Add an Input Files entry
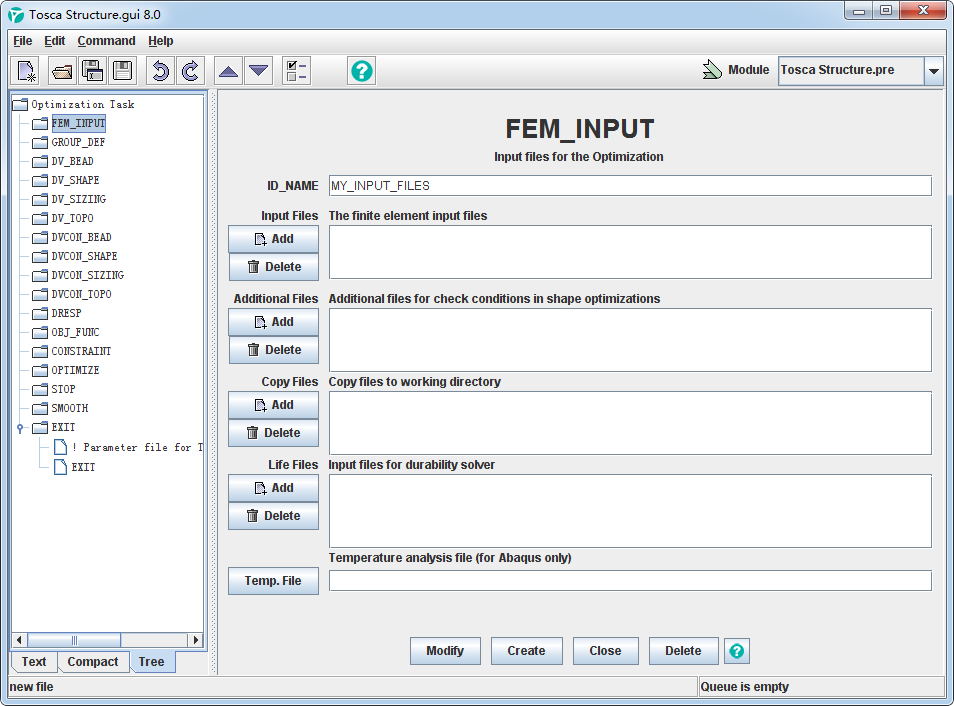This screenshot has height=706, width=954. click(x=273, y=239)
